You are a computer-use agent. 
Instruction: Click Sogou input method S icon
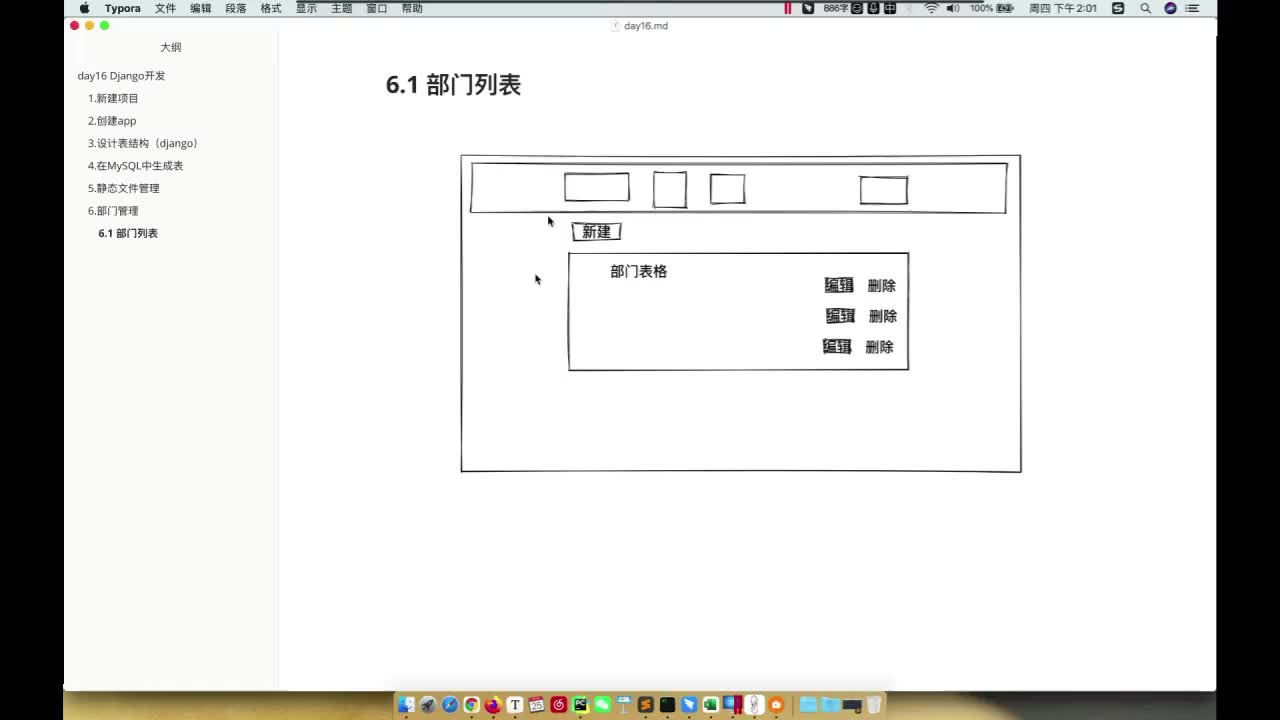click(x=1118, y=8)
